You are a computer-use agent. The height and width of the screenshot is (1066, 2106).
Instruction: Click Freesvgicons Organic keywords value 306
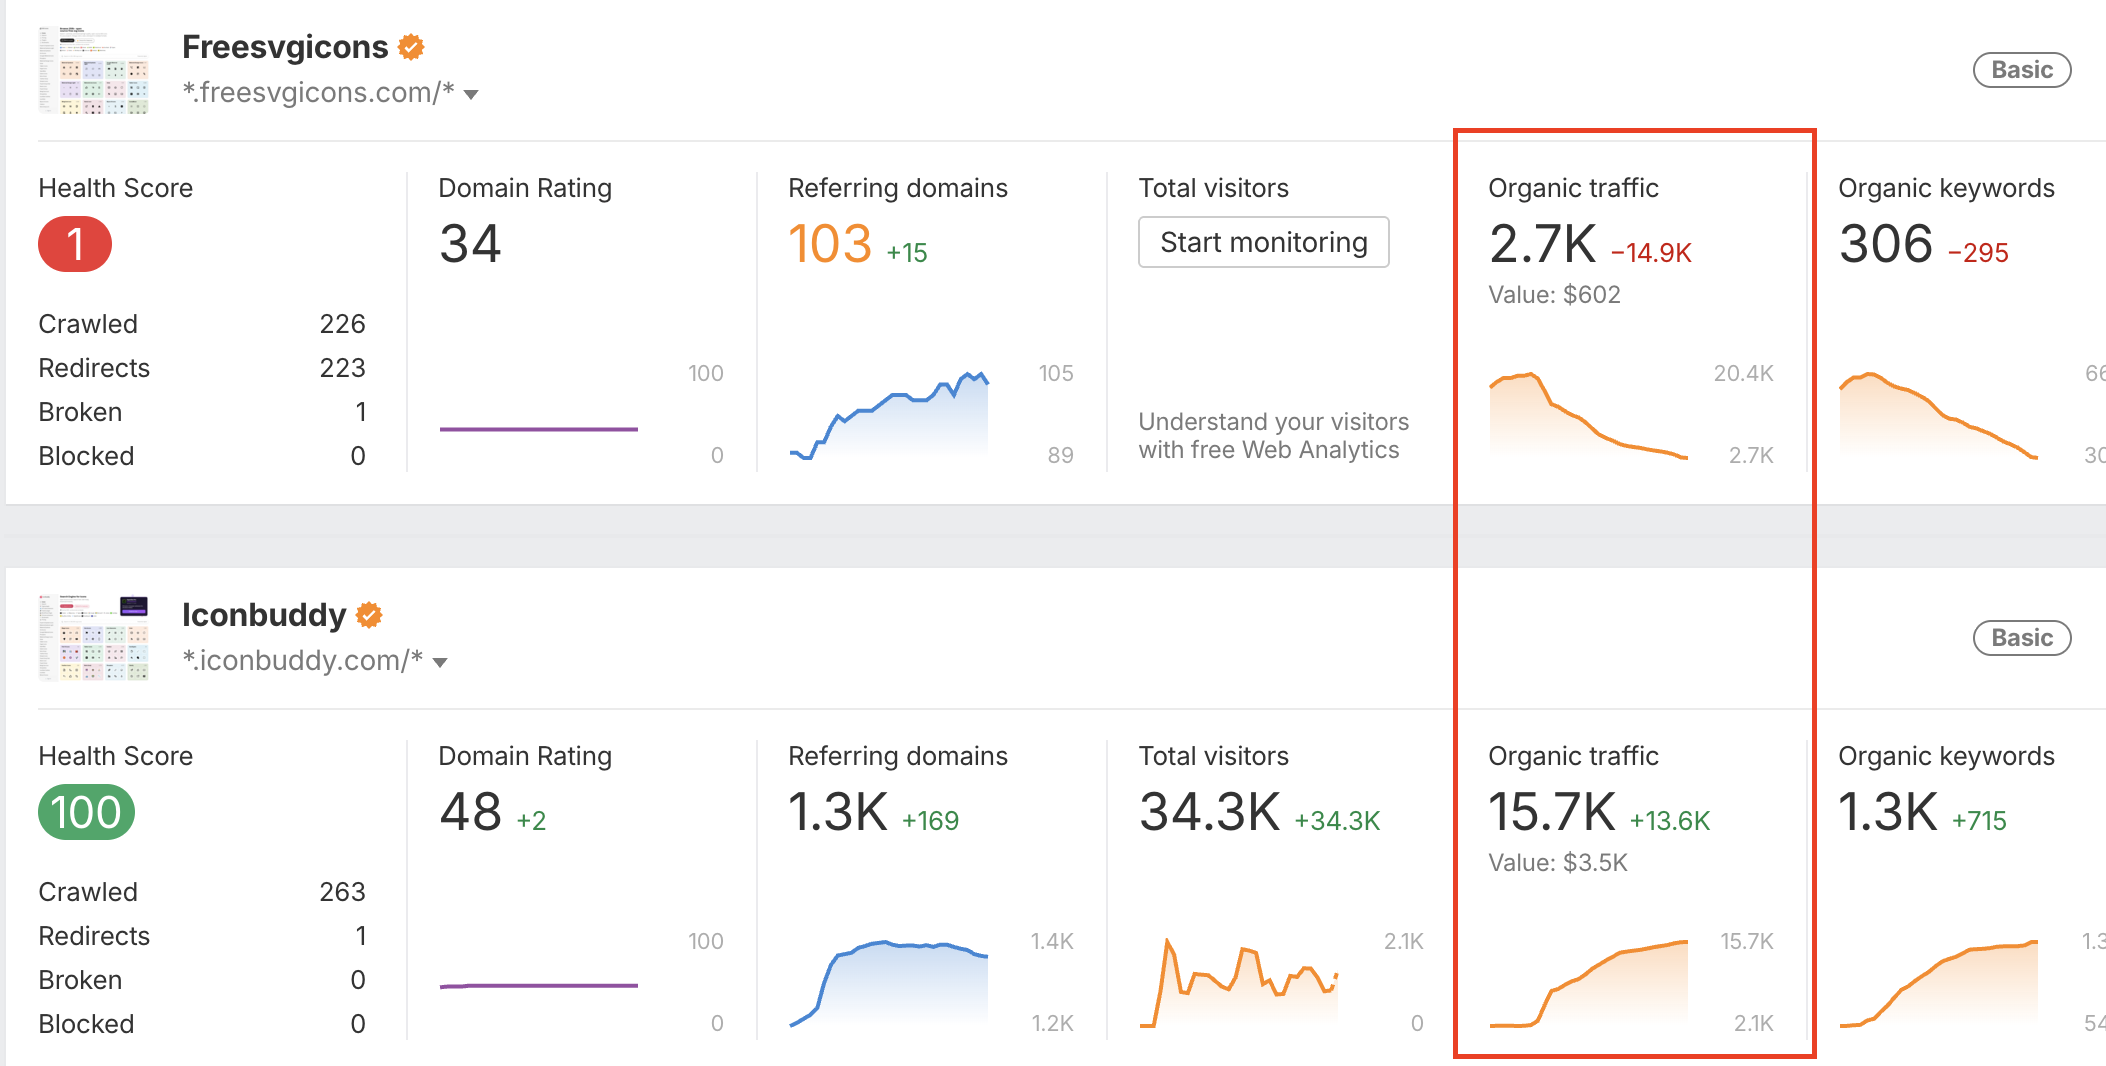click(x=1886, y=244)
